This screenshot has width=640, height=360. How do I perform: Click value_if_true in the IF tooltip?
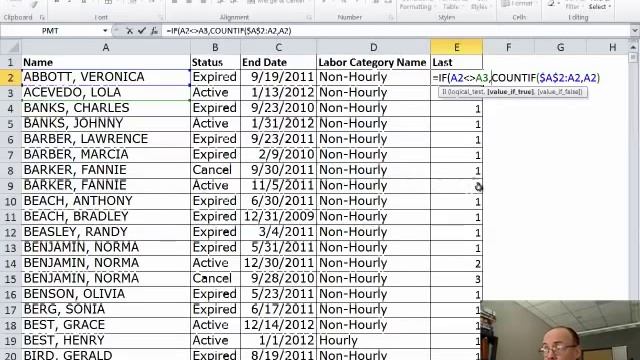coord(511,92)
